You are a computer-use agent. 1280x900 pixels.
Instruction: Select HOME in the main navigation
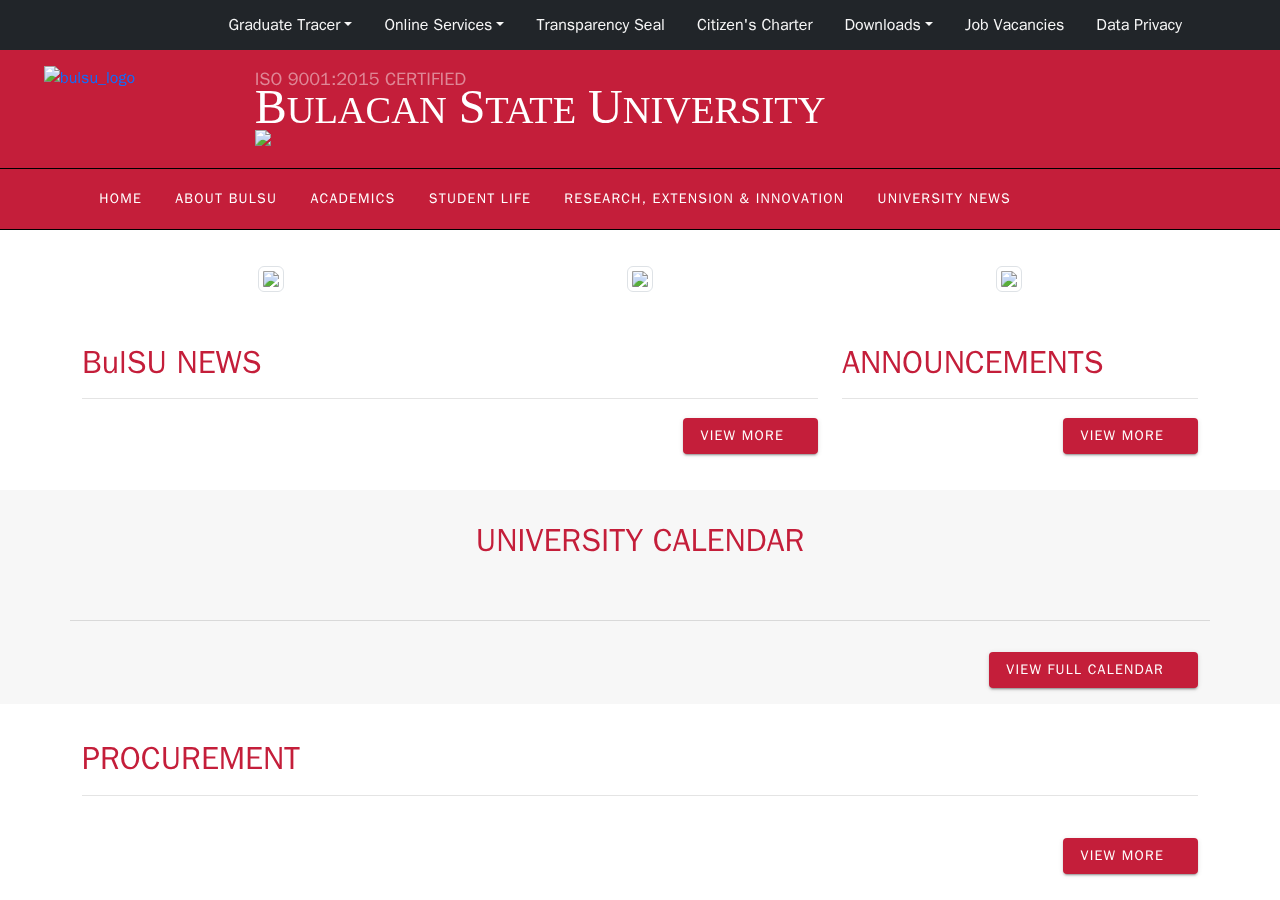[120, 199]
